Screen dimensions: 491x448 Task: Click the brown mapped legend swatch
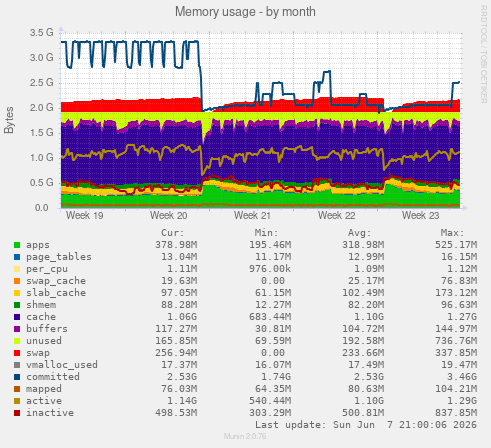click(17, 389)
